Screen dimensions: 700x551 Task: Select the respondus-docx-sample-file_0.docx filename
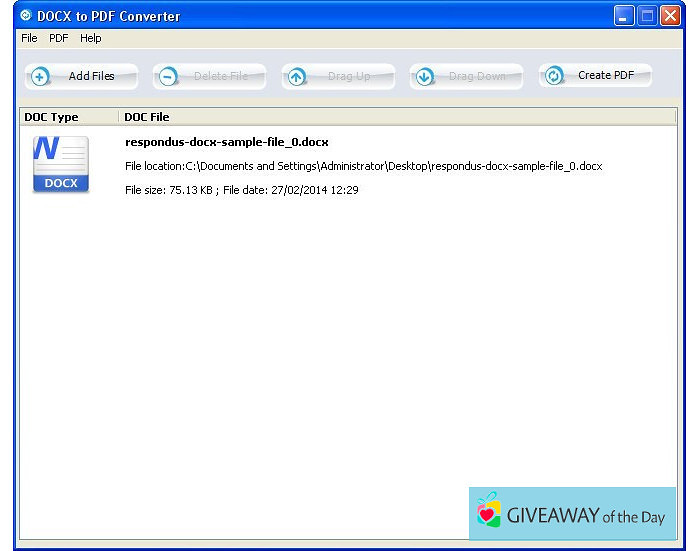[x=226, y=142]
